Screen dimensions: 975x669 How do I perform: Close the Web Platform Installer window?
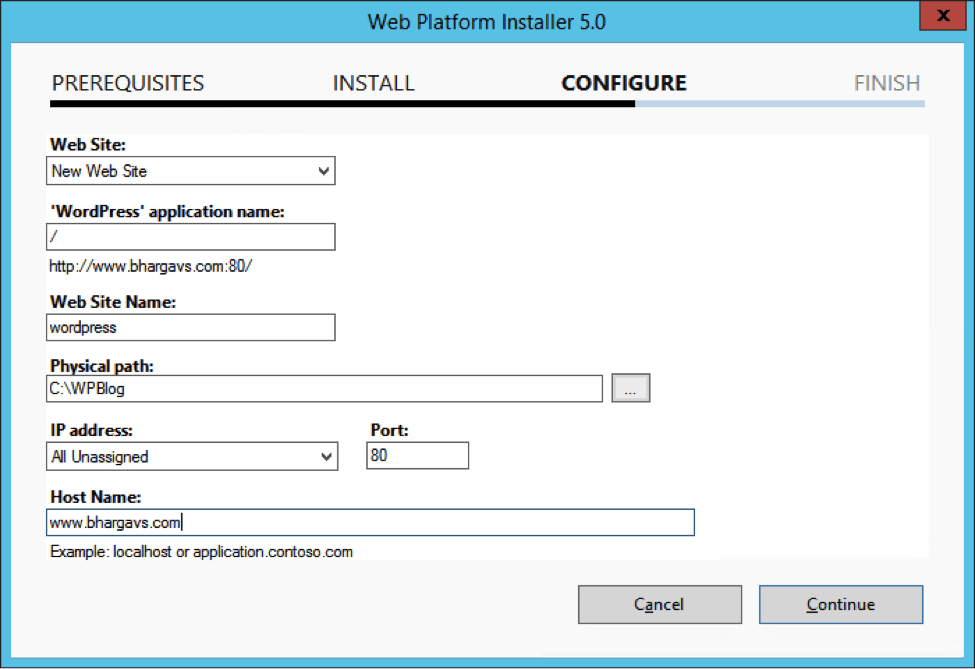point(943,16)
